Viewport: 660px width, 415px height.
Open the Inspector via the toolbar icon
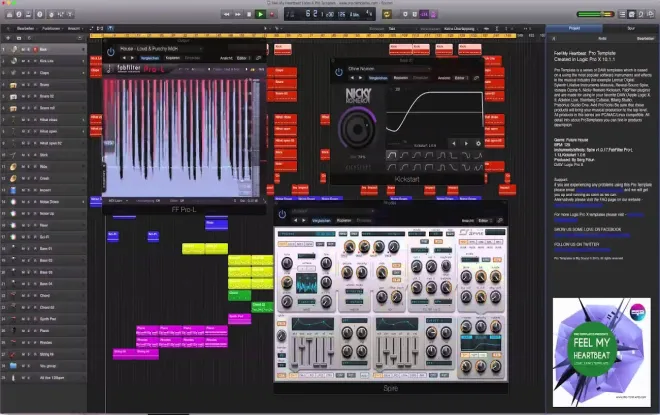coord(19,14)
